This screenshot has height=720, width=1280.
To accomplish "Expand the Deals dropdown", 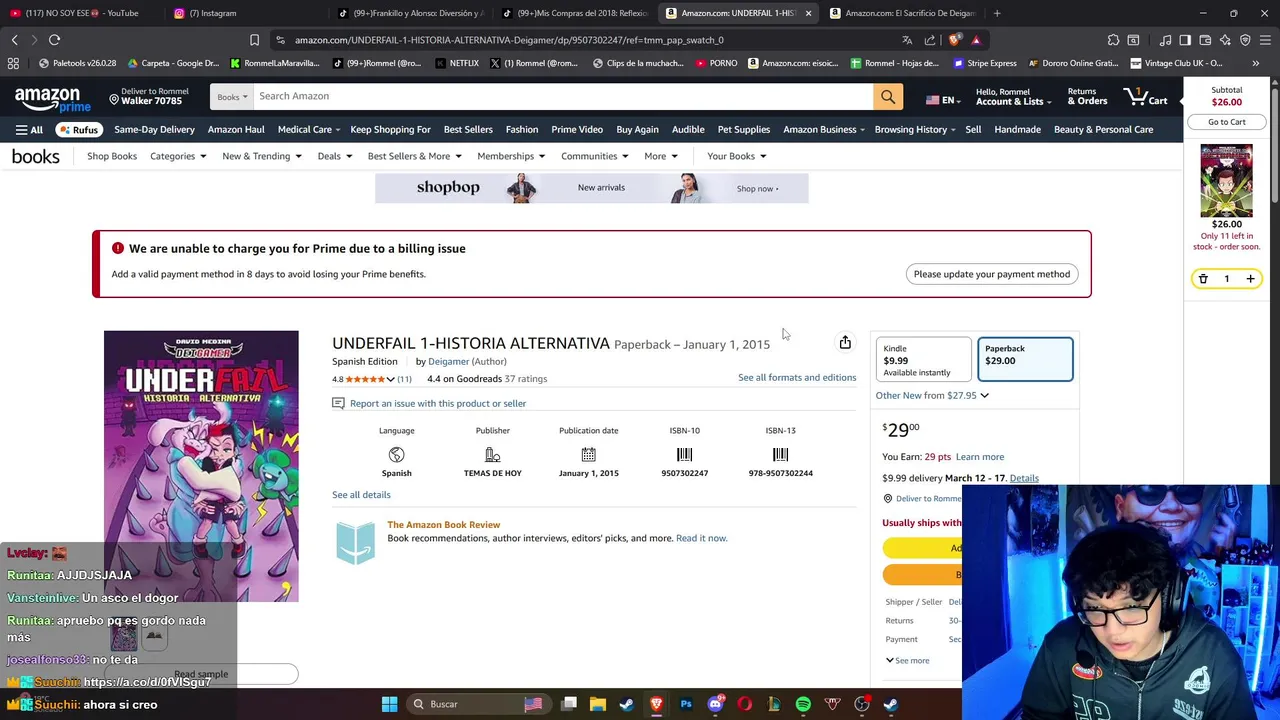I will tap(335, 156).
